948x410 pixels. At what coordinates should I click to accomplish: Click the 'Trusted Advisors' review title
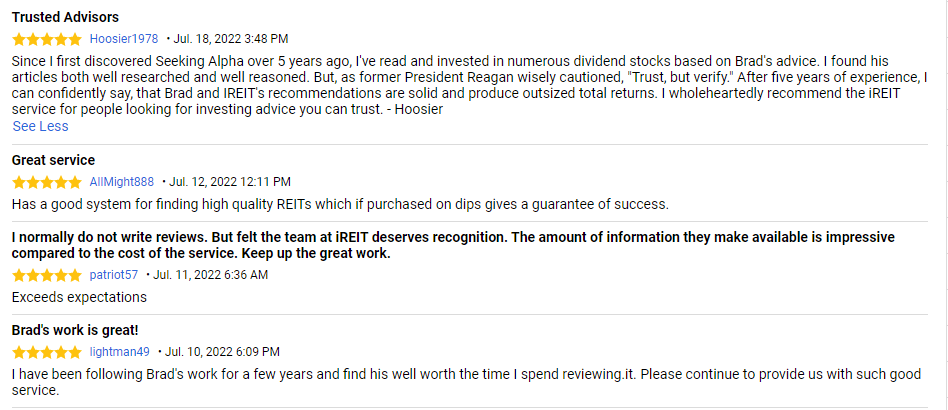pos(65,18)
